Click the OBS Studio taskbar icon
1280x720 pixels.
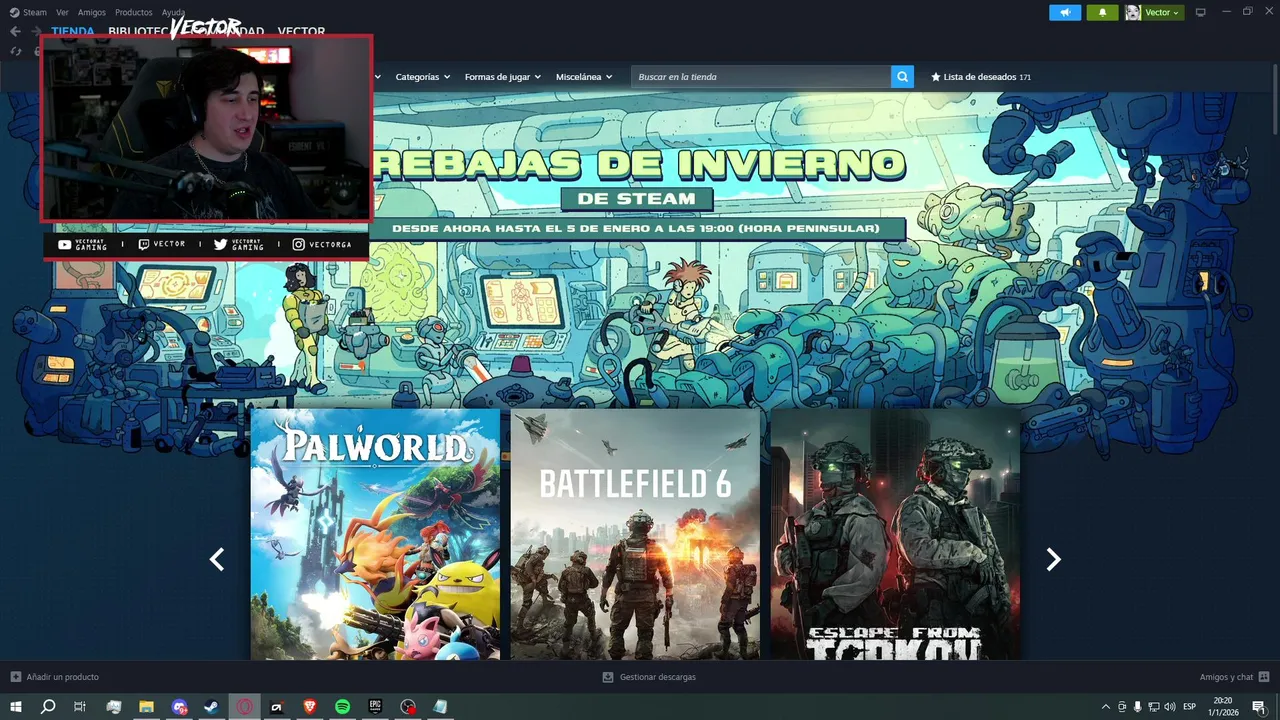click(x=408, y=706)
